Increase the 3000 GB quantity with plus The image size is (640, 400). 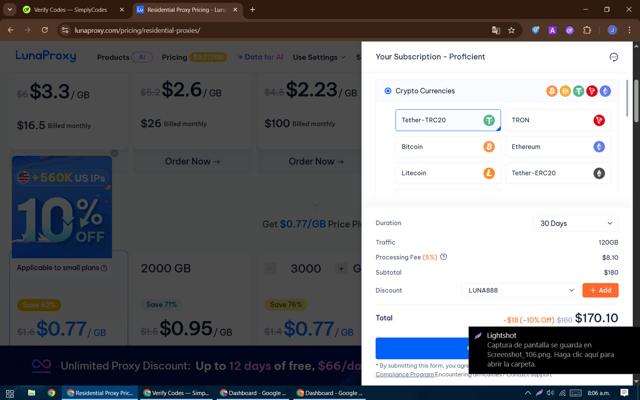(341, 268)
